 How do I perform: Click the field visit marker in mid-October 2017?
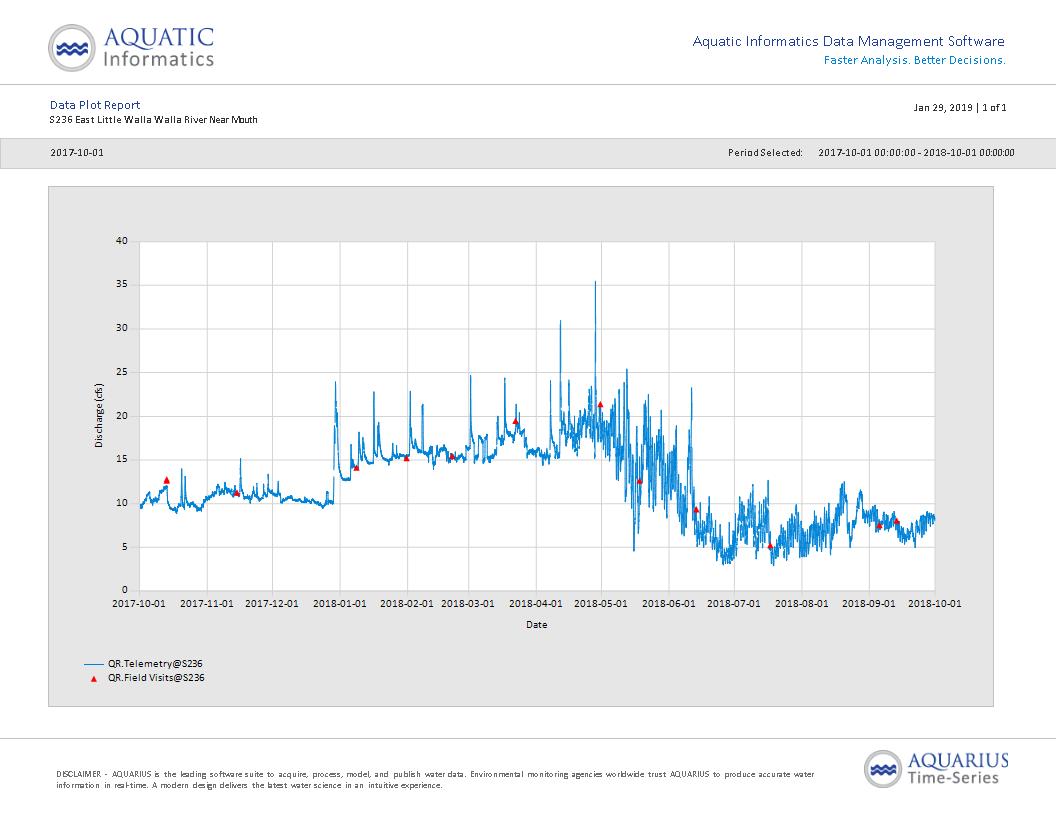pyautogui.click(x=166, y=481)
